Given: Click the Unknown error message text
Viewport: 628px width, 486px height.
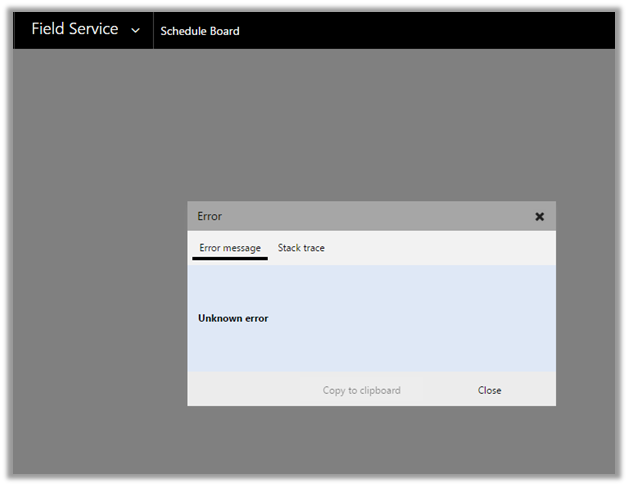Looking at the screenshot, I should pos(233,318).
